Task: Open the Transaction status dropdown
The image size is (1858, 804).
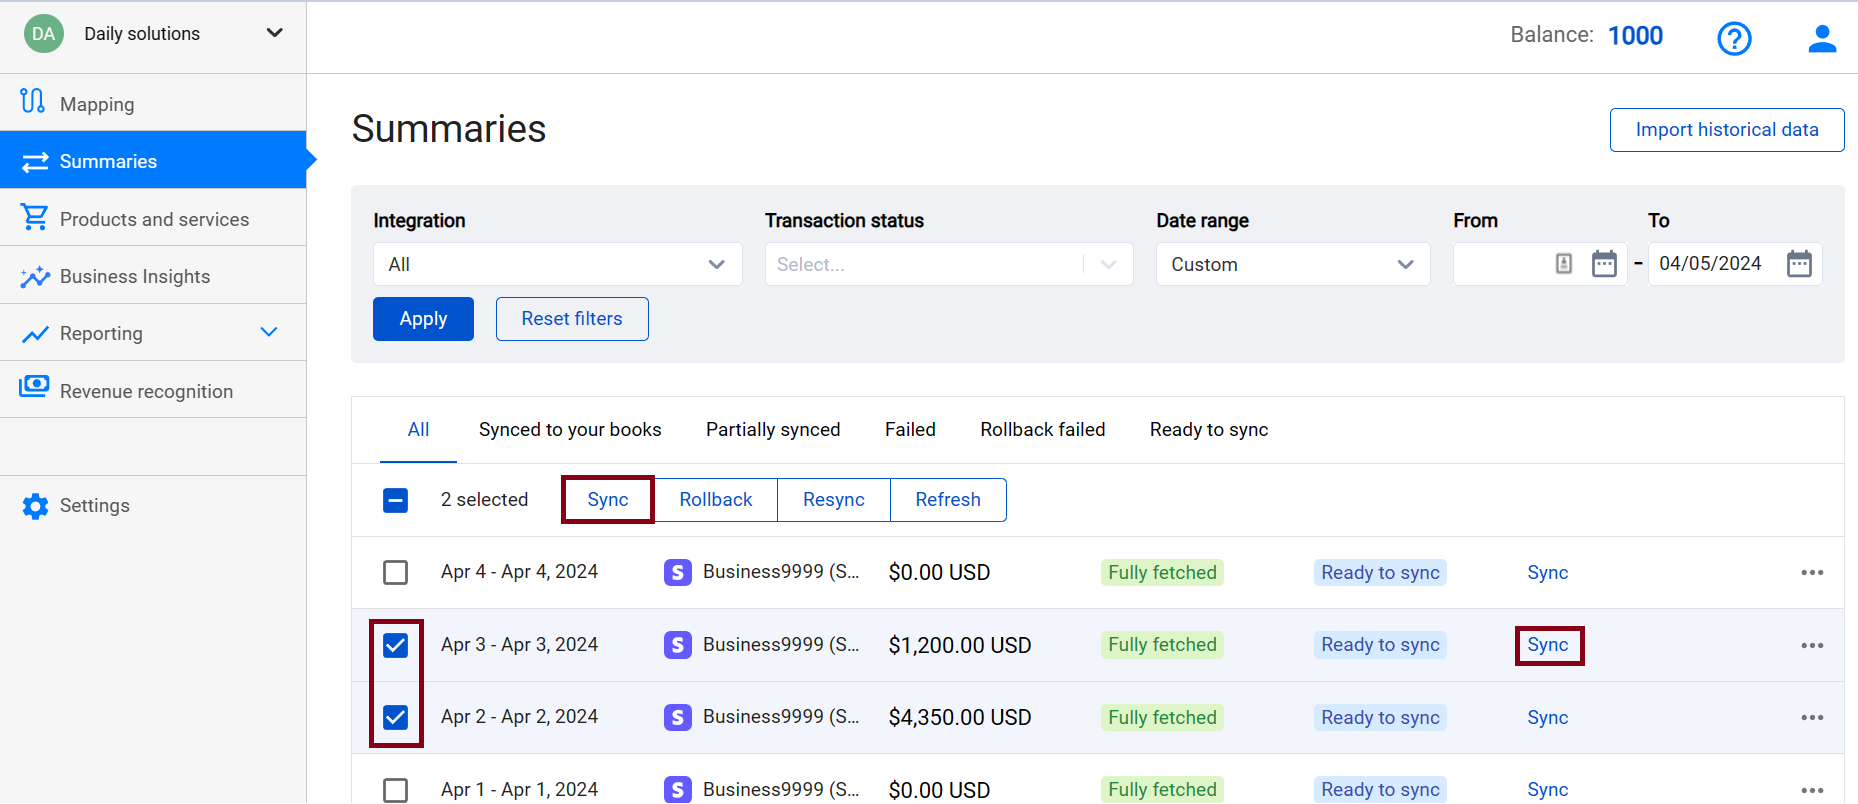Action: [x=948, y=264]
